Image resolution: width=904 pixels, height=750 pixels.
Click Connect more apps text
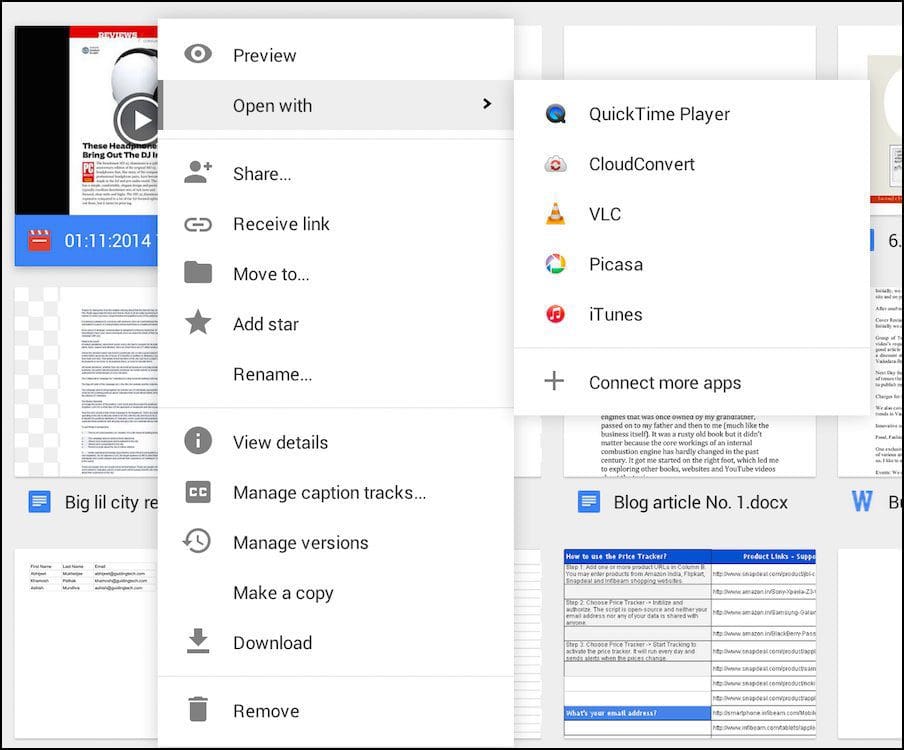[665, 383]
